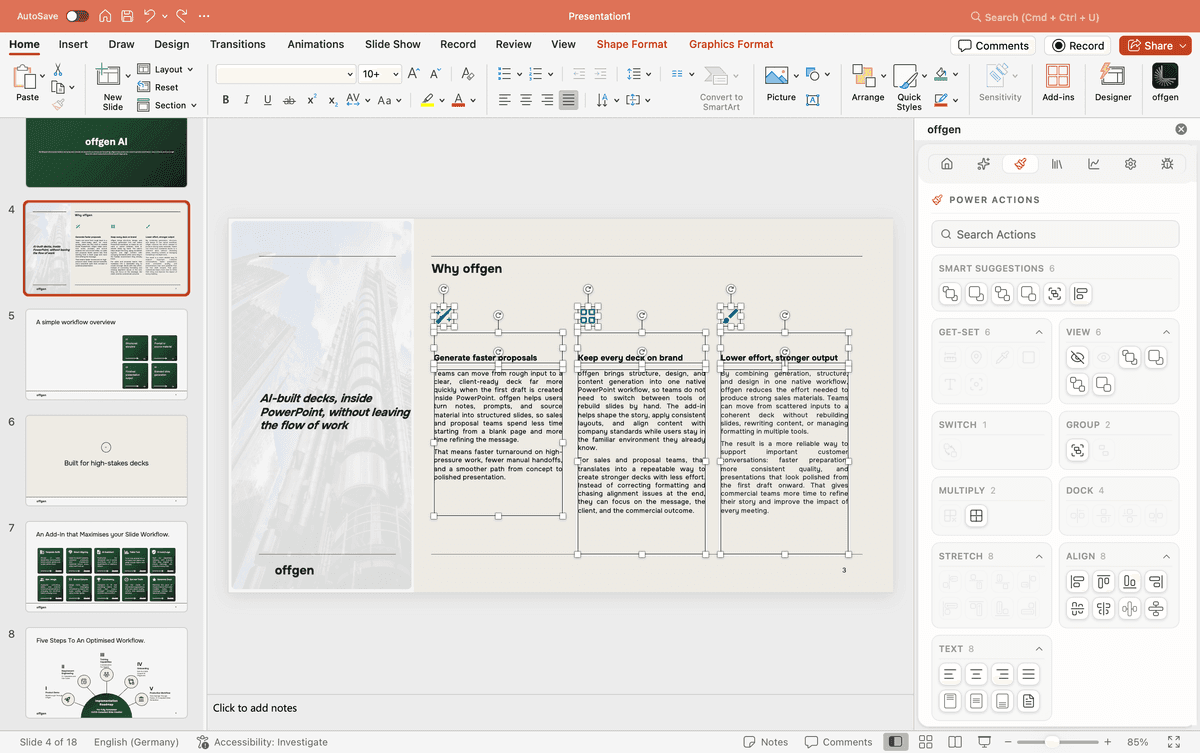Collapse the TEXT section
This screenshot has height=753, width=1200.
point(1039,649)
